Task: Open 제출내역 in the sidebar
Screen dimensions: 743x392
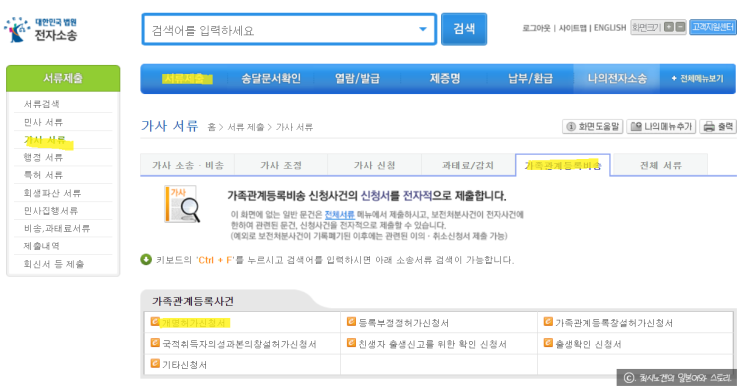Action: point(42,246)
